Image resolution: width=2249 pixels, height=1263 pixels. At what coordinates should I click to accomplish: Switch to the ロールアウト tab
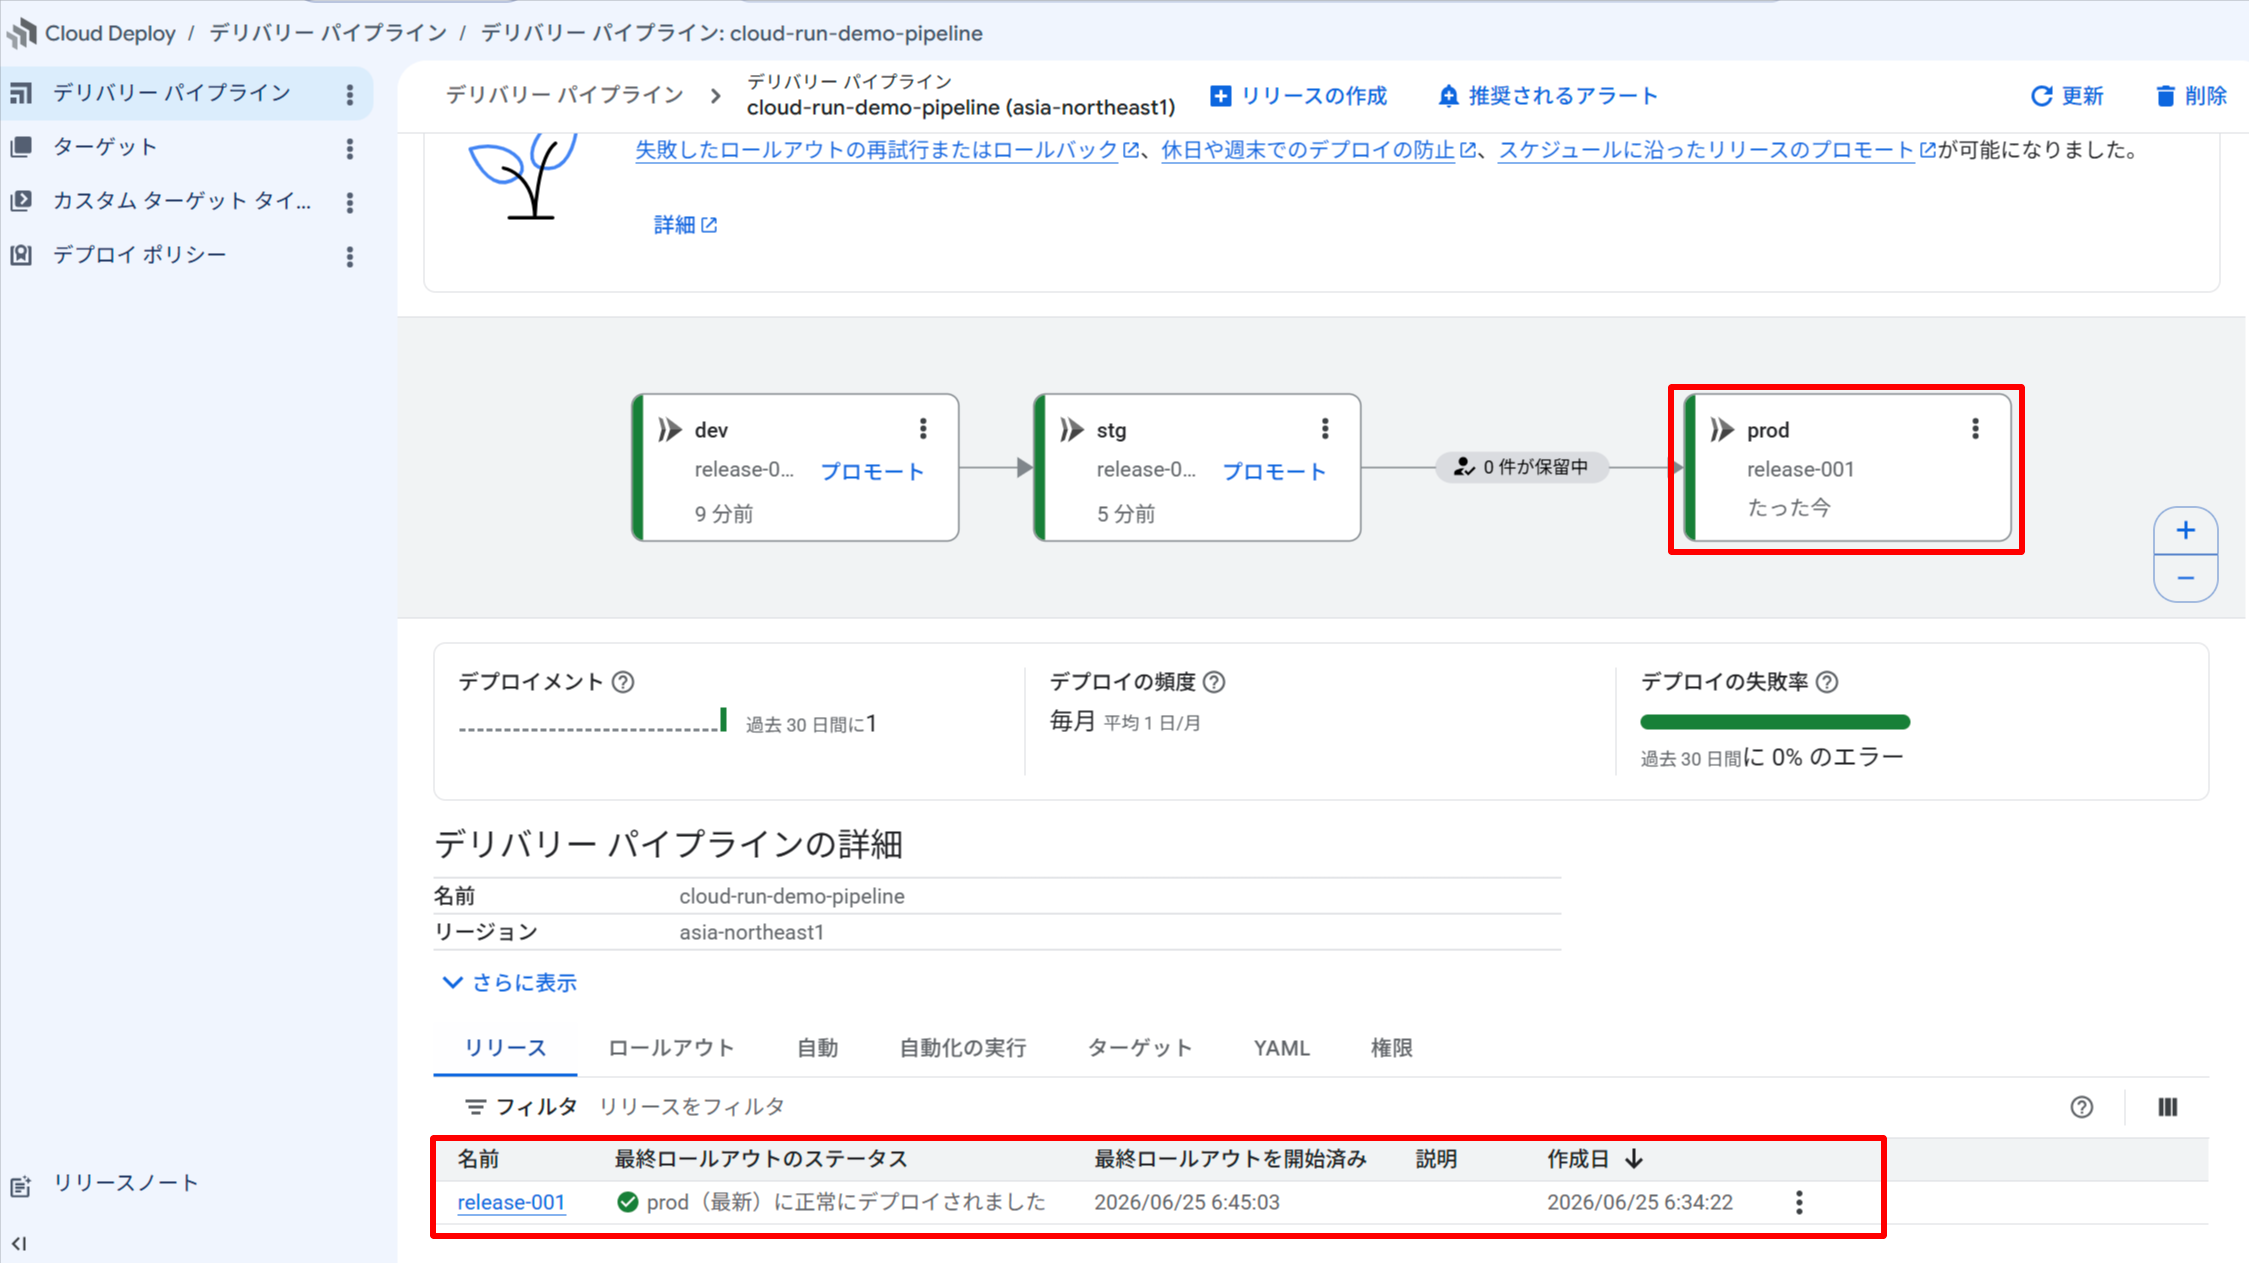tap(671, 1048)
